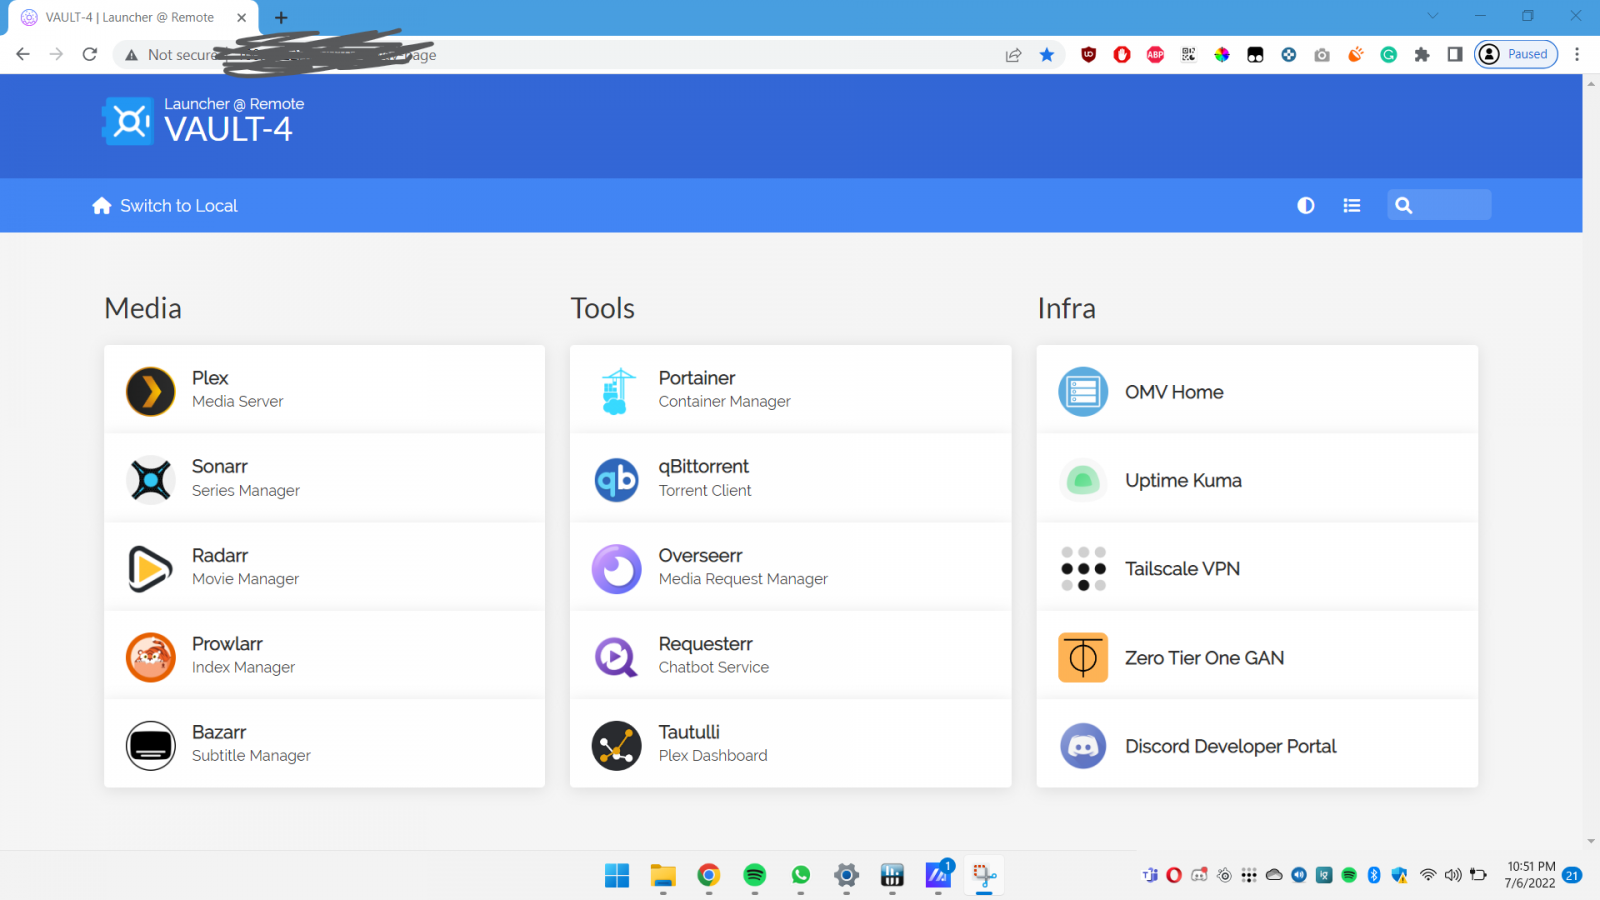The image size is (1600, 900).
Task: Click the 'Subtitle Manager' text
Action: tap(251, 756)
